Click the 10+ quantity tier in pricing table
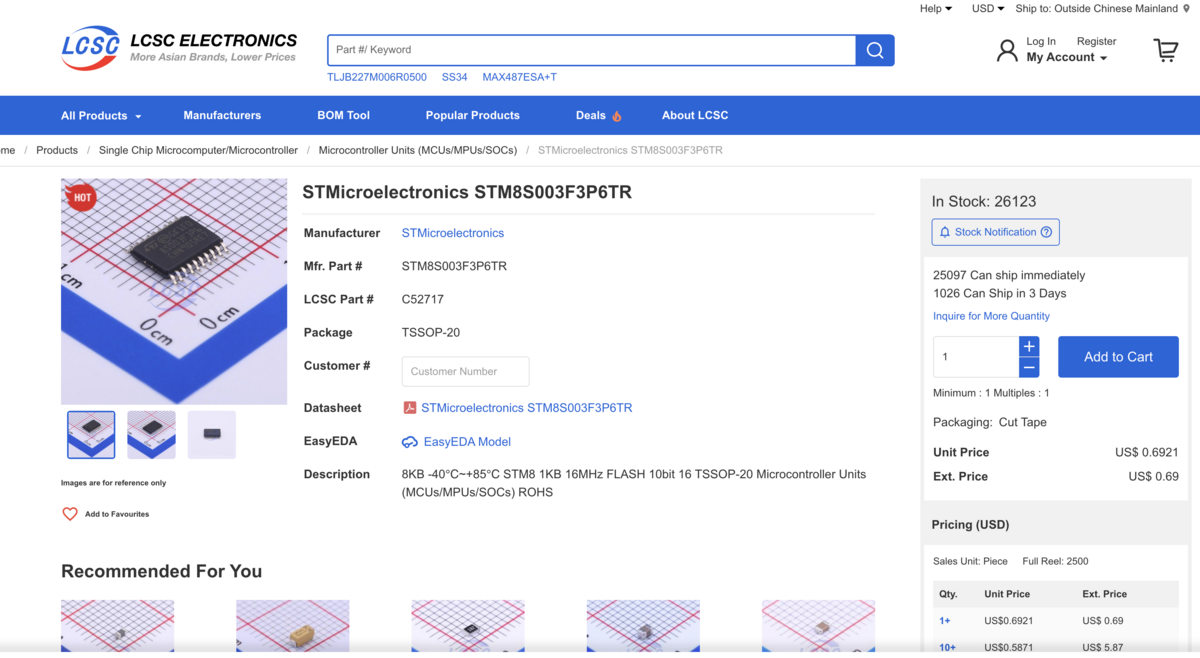Screen dimensions: 1200x658 947,647
